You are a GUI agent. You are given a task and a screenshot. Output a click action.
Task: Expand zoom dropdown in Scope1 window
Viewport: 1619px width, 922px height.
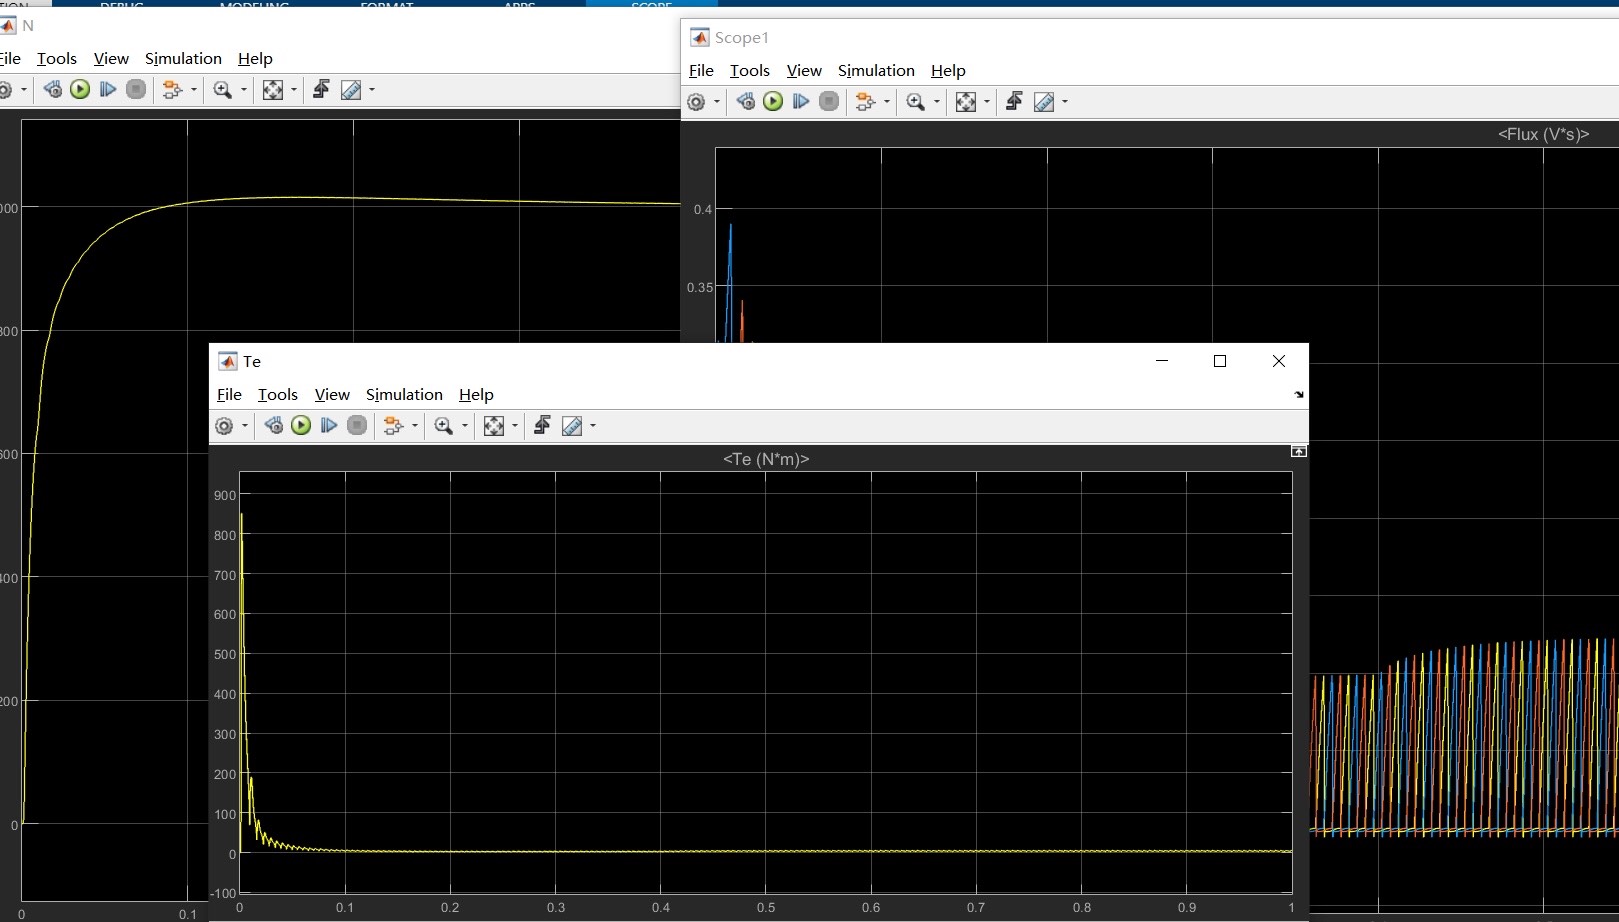(937, 102)
